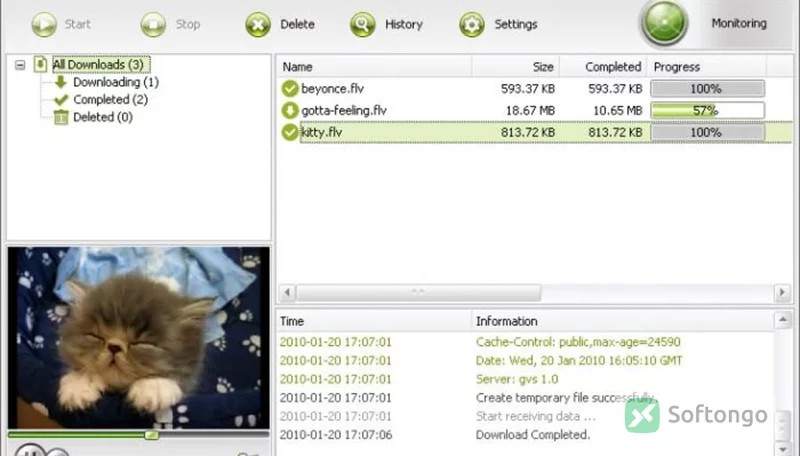Click the 100% progress bar of beyonce.flv
Viewport: 800px width, 456px height.
pyautogui.click(x=707, y=89)
